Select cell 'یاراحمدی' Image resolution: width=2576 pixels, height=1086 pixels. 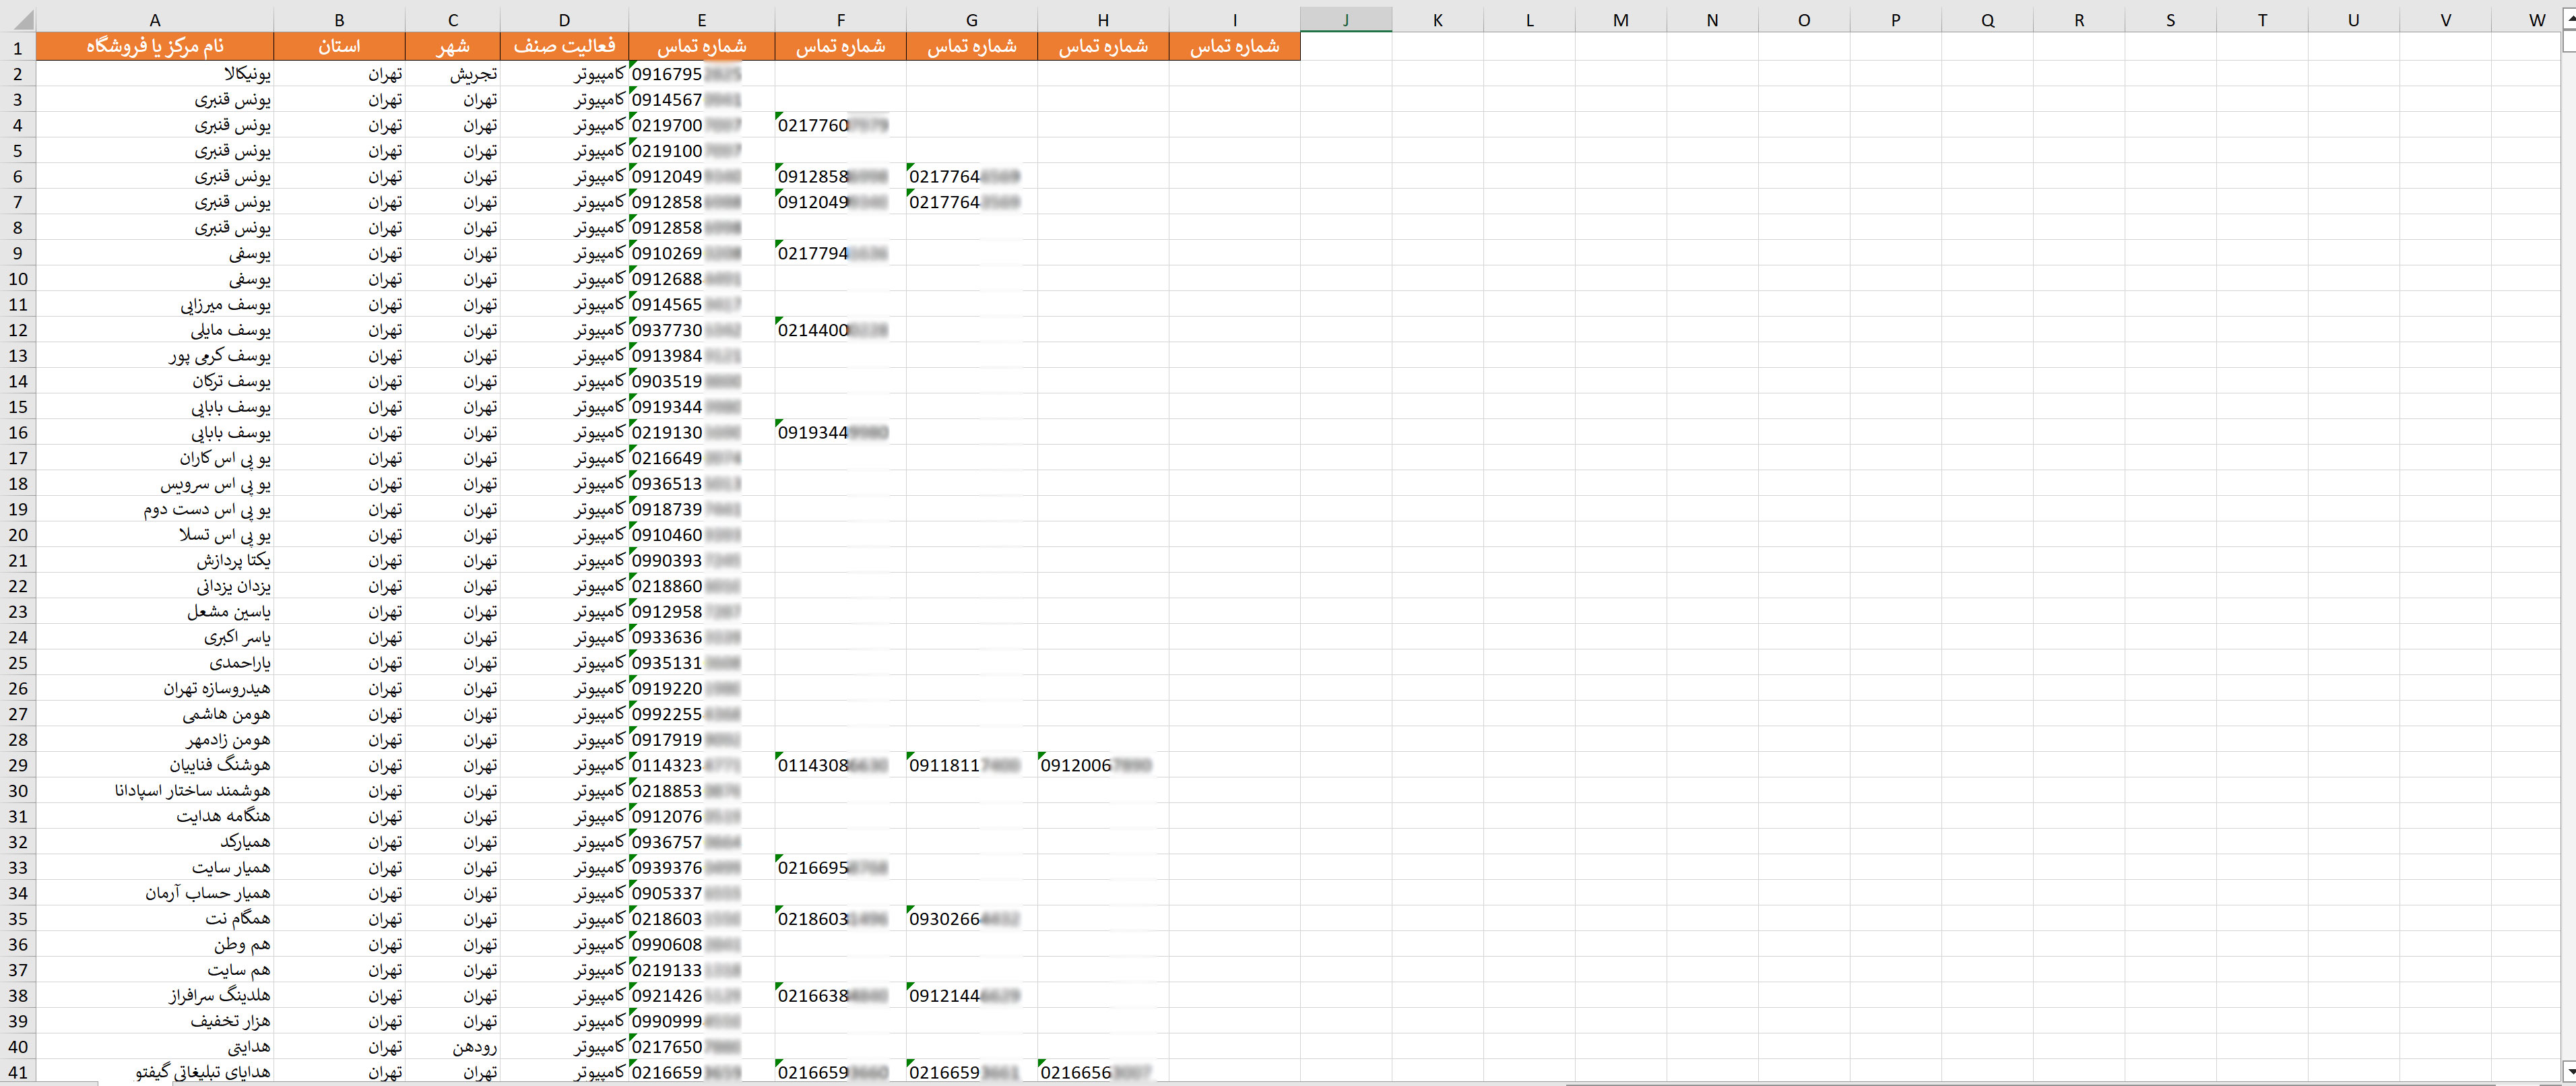point(155,663)
